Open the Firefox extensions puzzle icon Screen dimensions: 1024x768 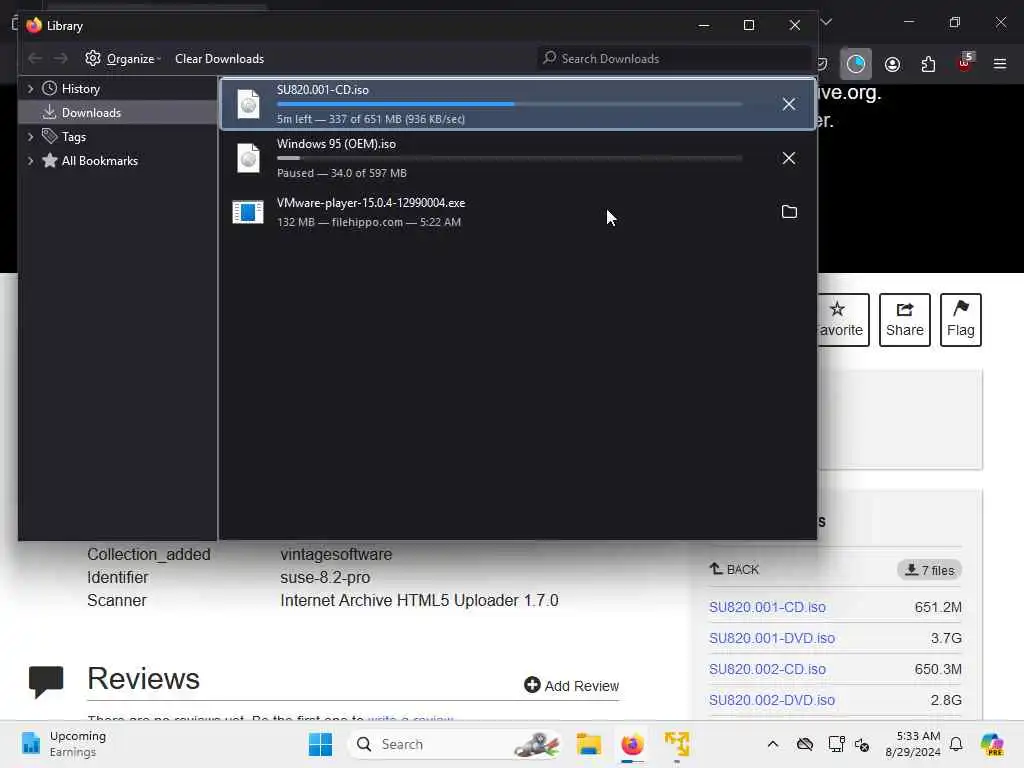tap(928, 64)
